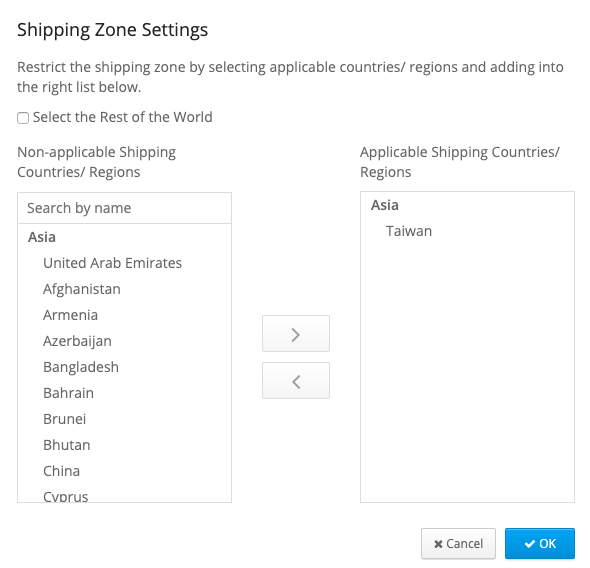This screenshot has width=590, height=568.
Task: Choose Bangladesh from non-applicable regions
Action: [81, 367]
